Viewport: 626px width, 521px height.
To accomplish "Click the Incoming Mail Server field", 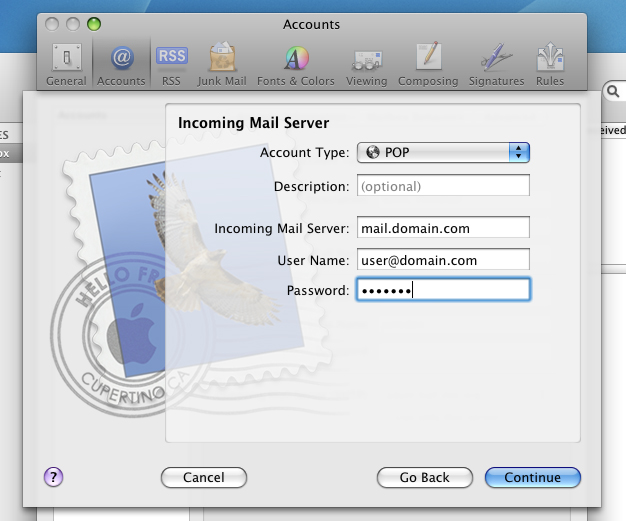I will coord(443,228).
